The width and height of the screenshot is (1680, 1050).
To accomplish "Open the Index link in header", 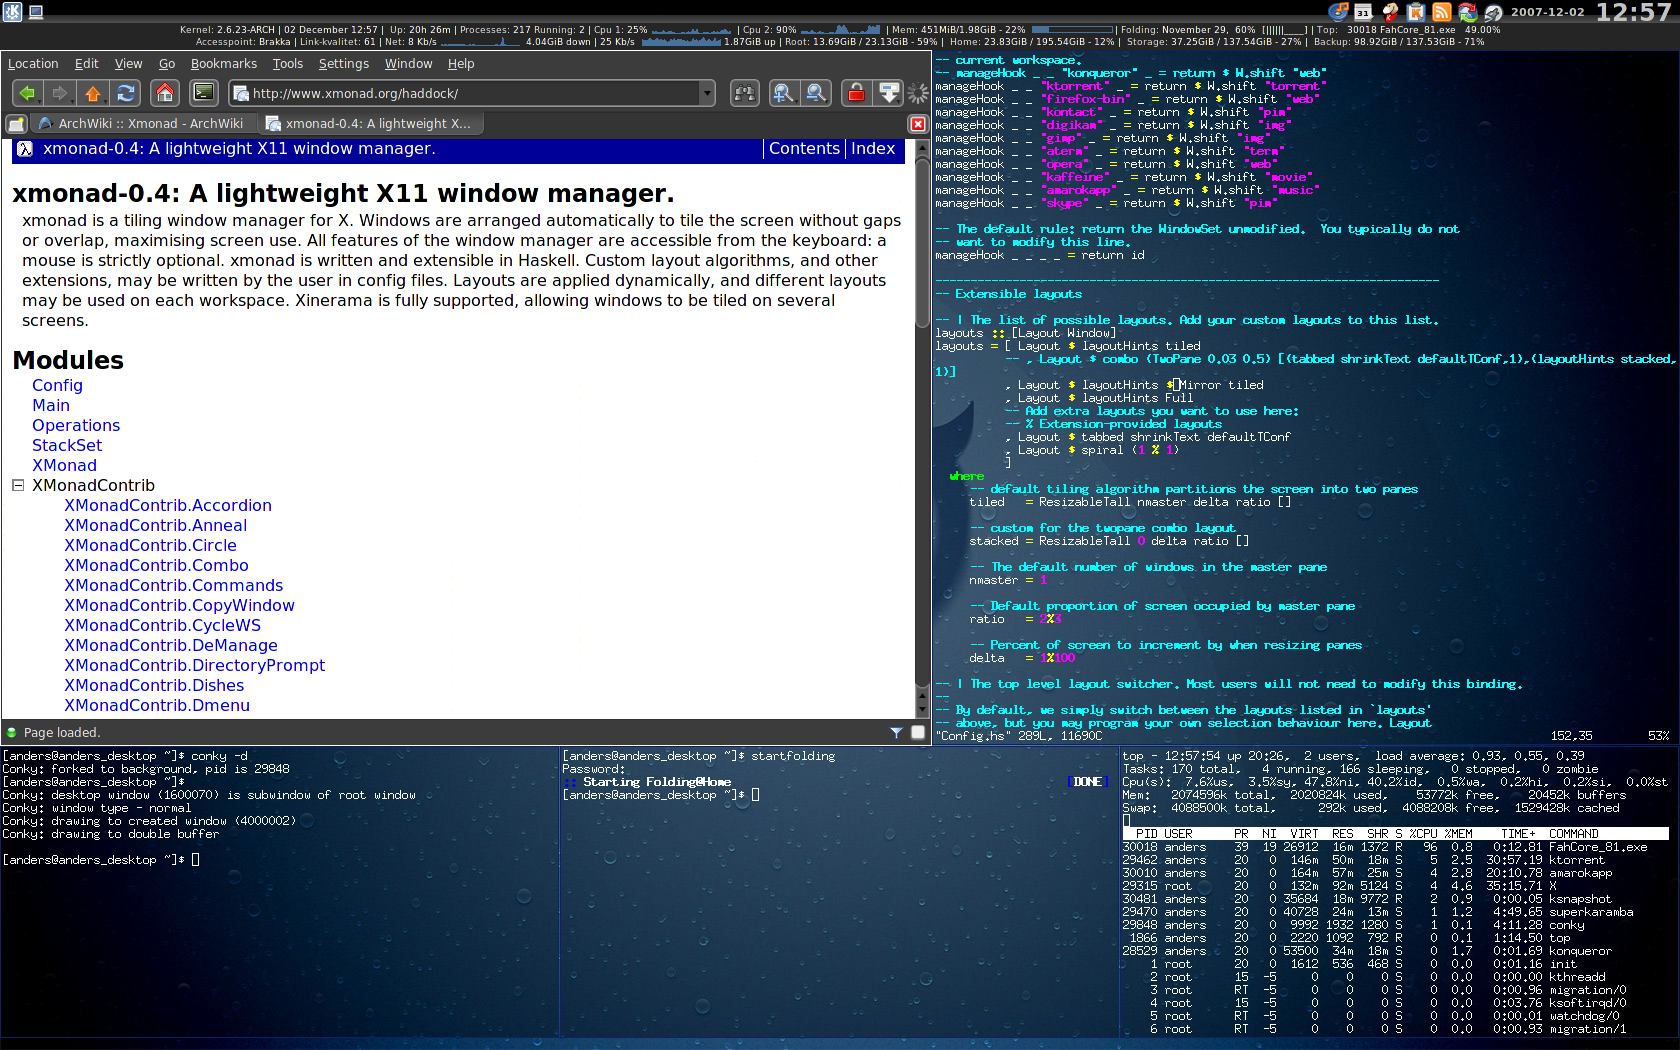I will [873, 148].
